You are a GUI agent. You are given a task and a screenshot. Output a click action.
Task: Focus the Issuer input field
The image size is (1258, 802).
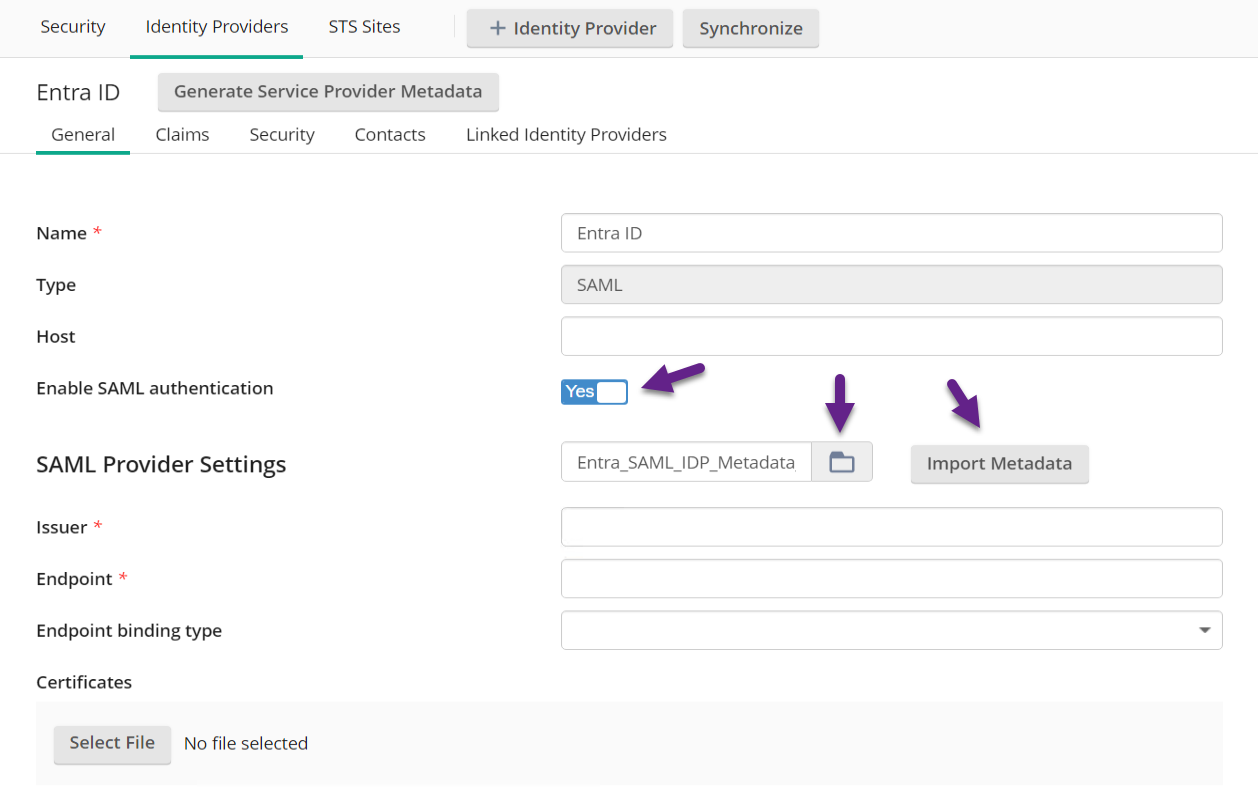pos(892,527)
